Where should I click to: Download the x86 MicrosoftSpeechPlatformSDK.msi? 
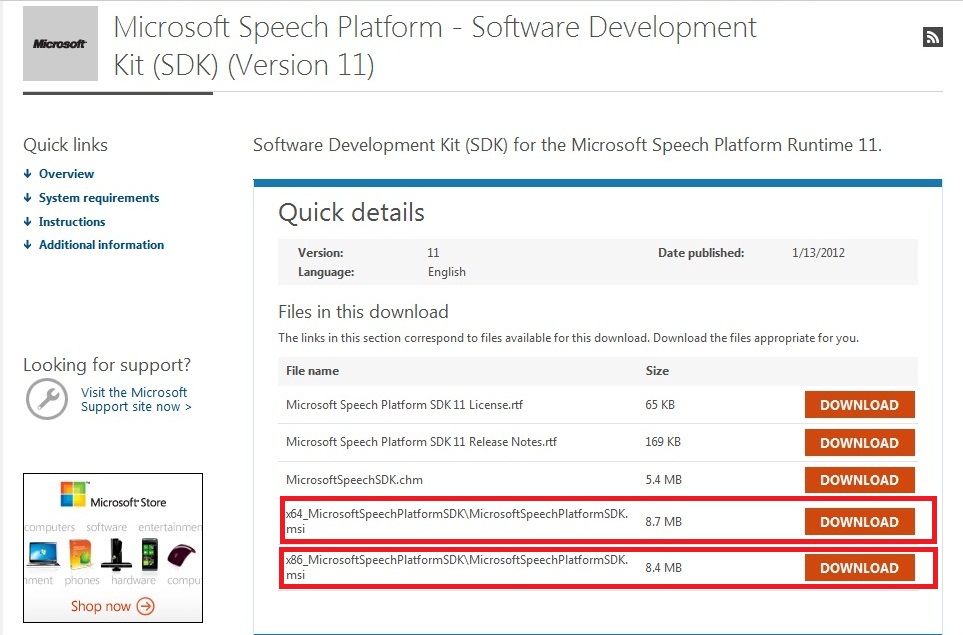859,568
